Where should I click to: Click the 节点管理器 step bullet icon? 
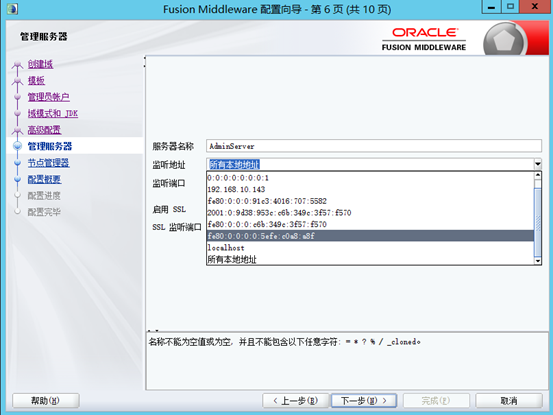[x=18, y=163]
